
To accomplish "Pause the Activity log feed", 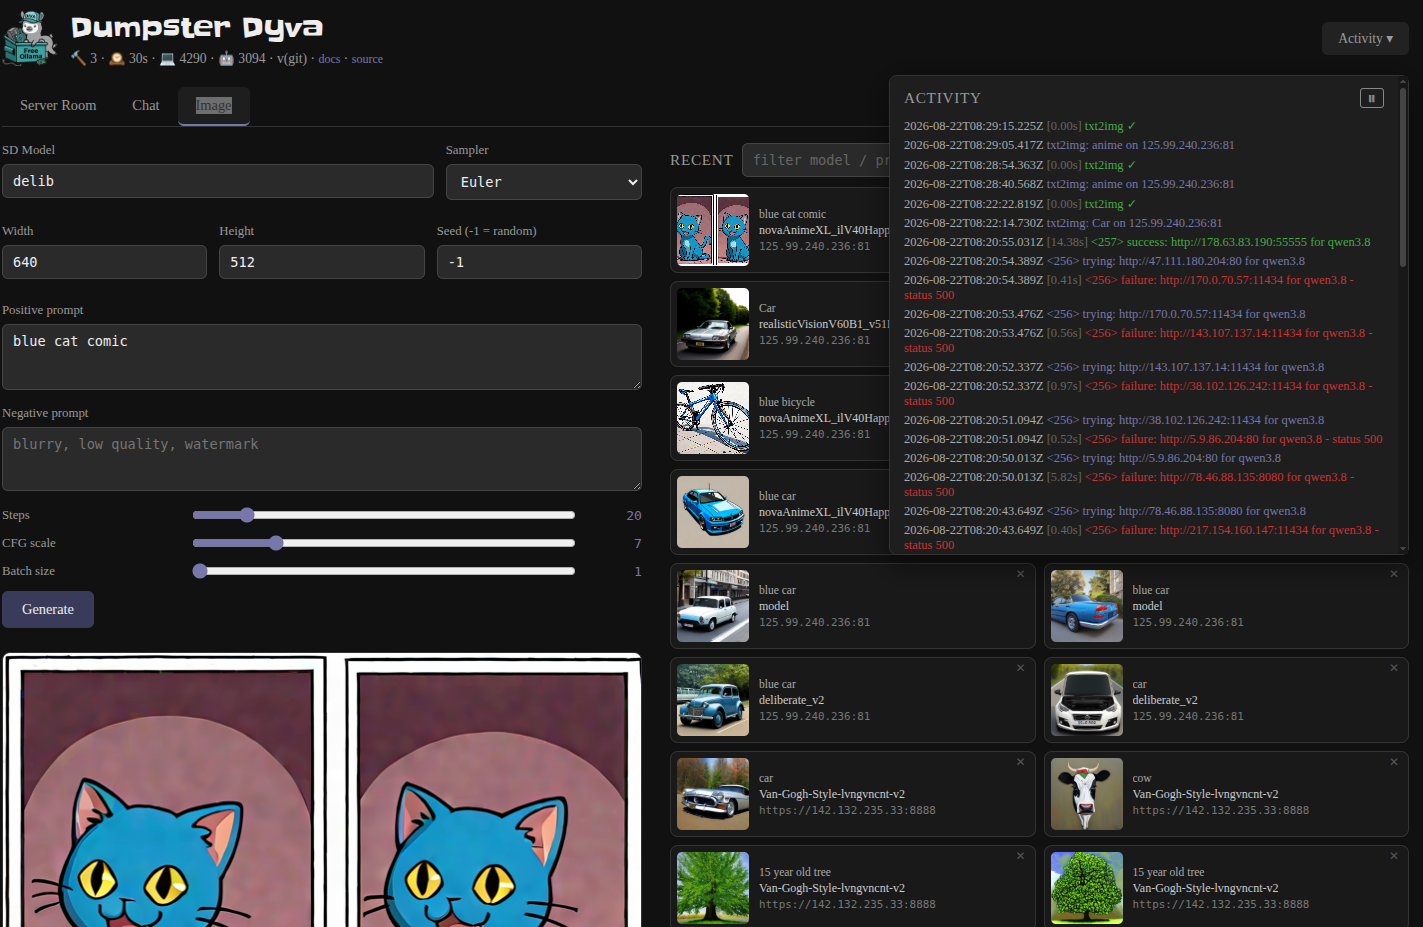I will tap(1371, 98).
